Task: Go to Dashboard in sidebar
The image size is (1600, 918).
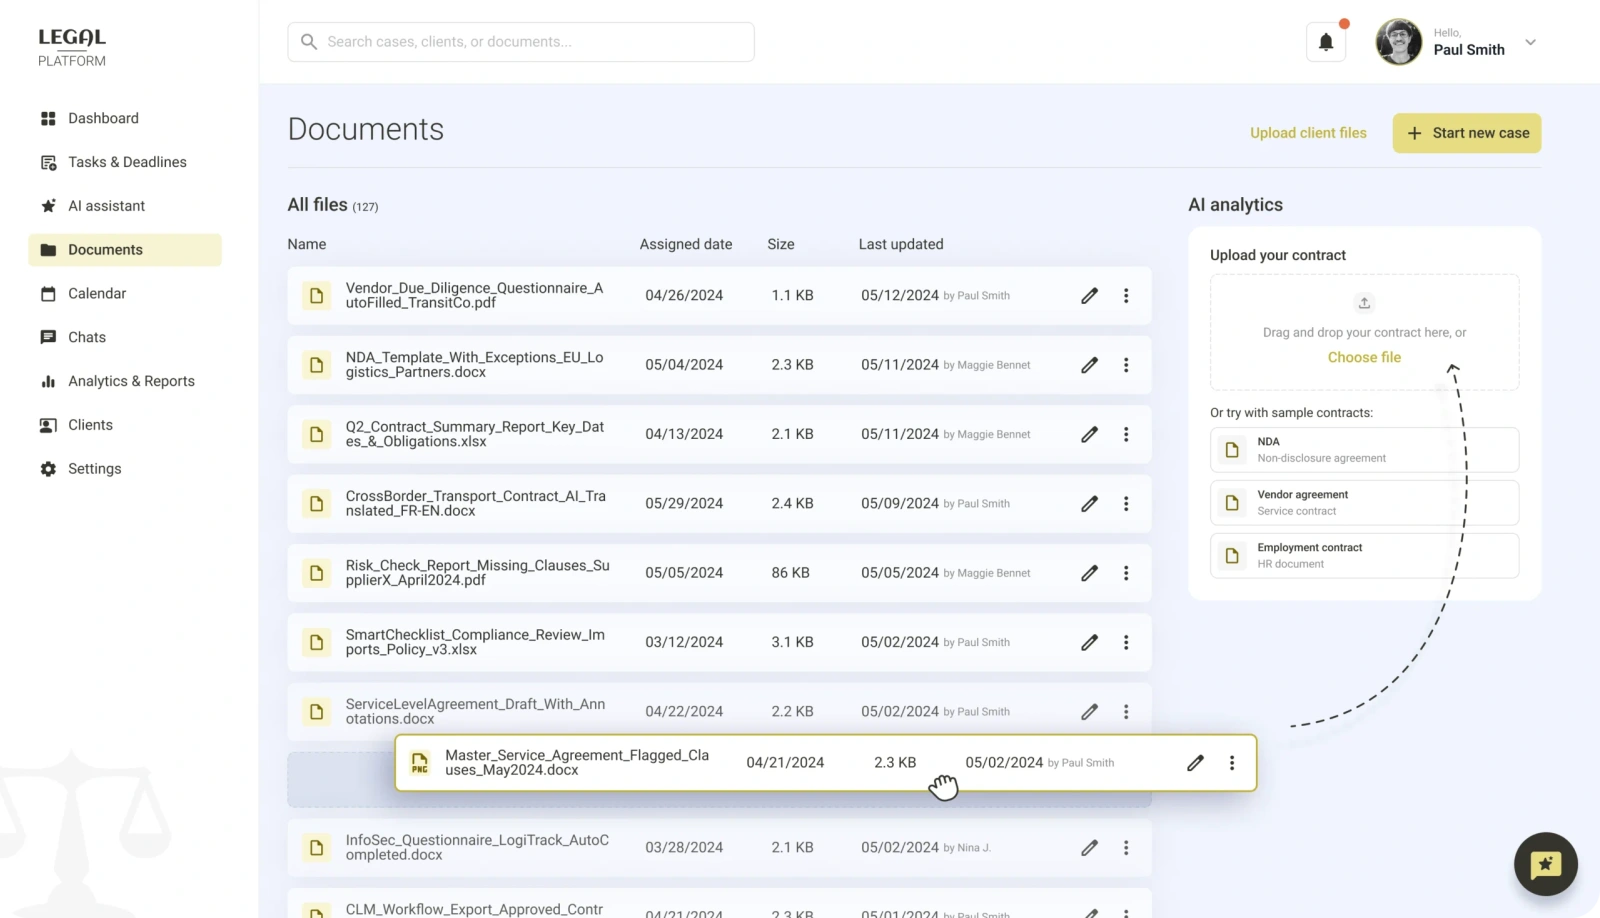Action: [103, 118]
